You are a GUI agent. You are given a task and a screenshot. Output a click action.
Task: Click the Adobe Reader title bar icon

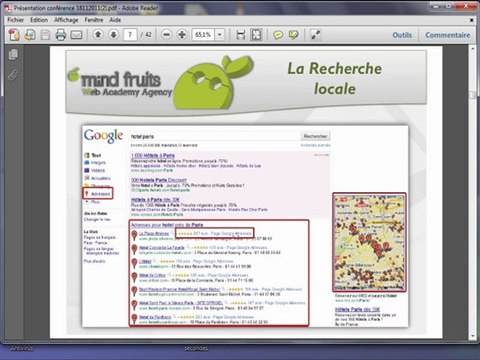(9, 8)
